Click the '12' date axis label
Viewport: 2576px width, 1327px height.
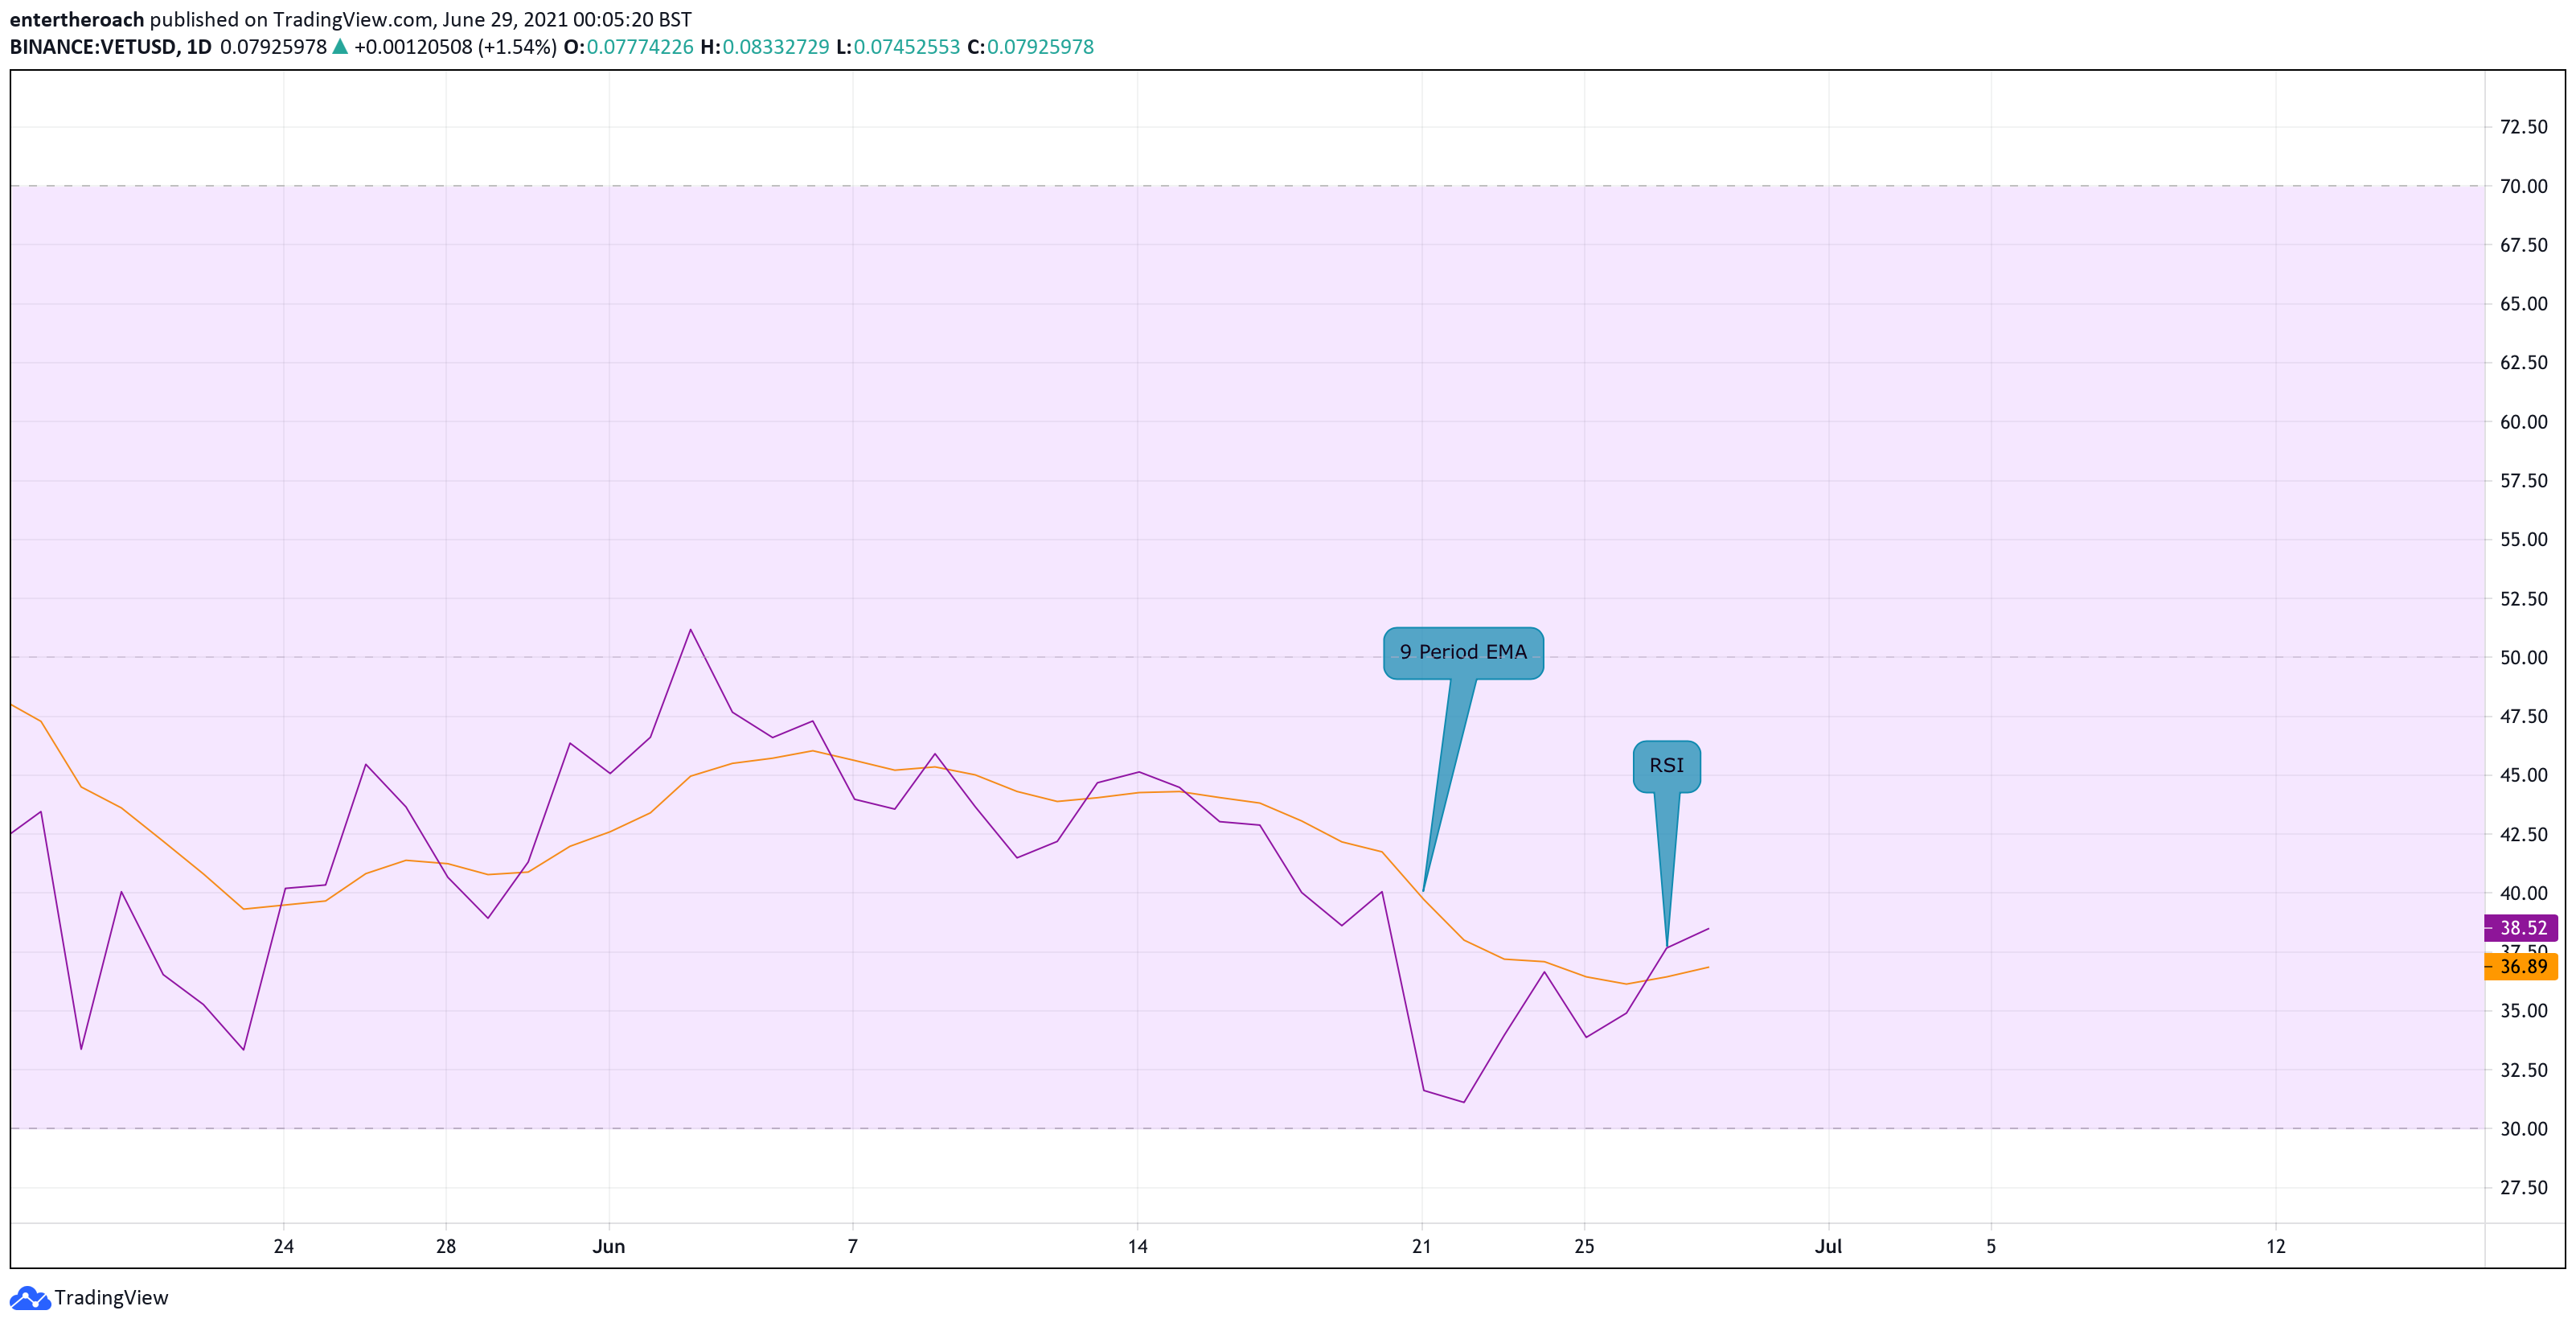pyautogui.click(x=2276, y=1247)
